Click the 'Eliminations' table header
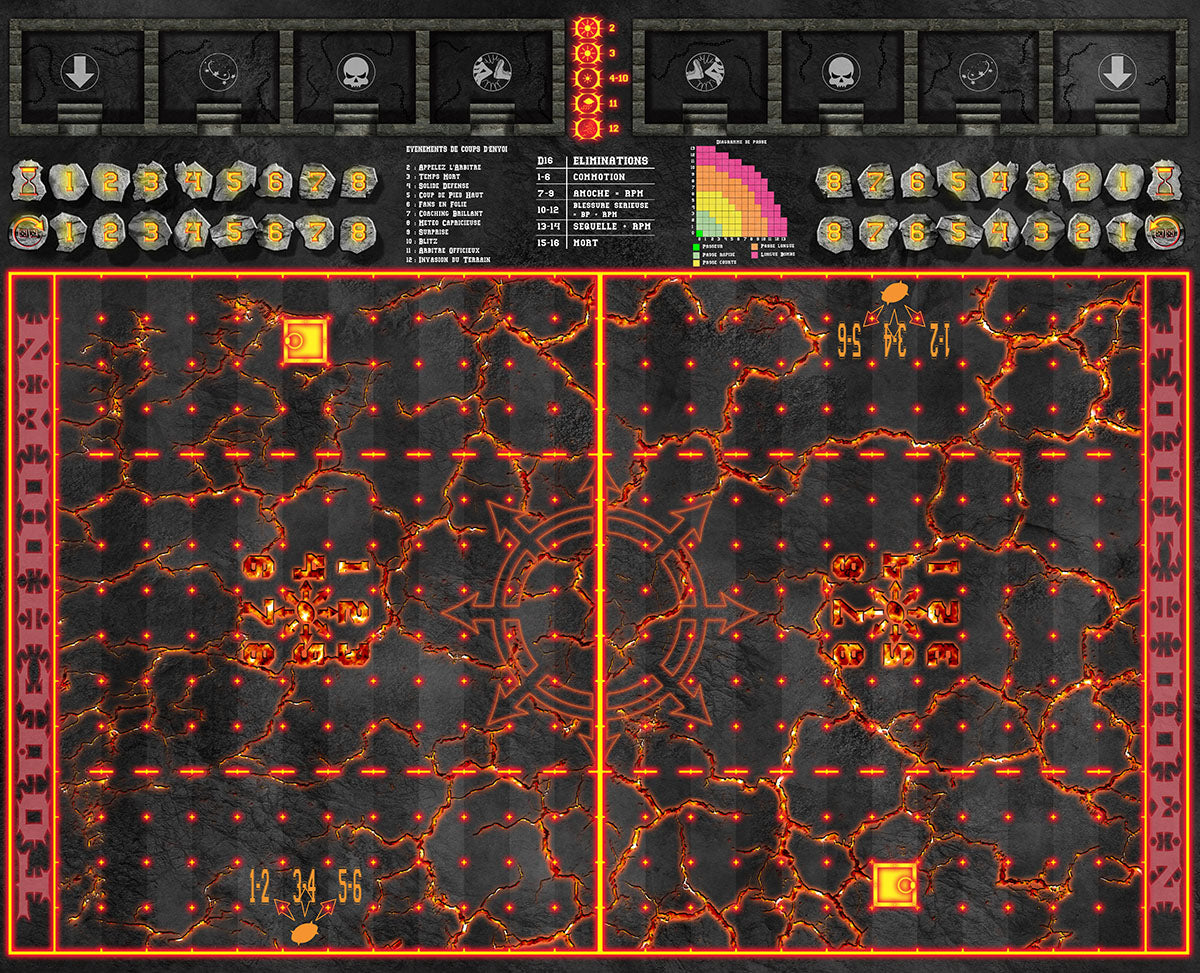The height and width of the screenshot is (973, 1200). coord(613,160)
